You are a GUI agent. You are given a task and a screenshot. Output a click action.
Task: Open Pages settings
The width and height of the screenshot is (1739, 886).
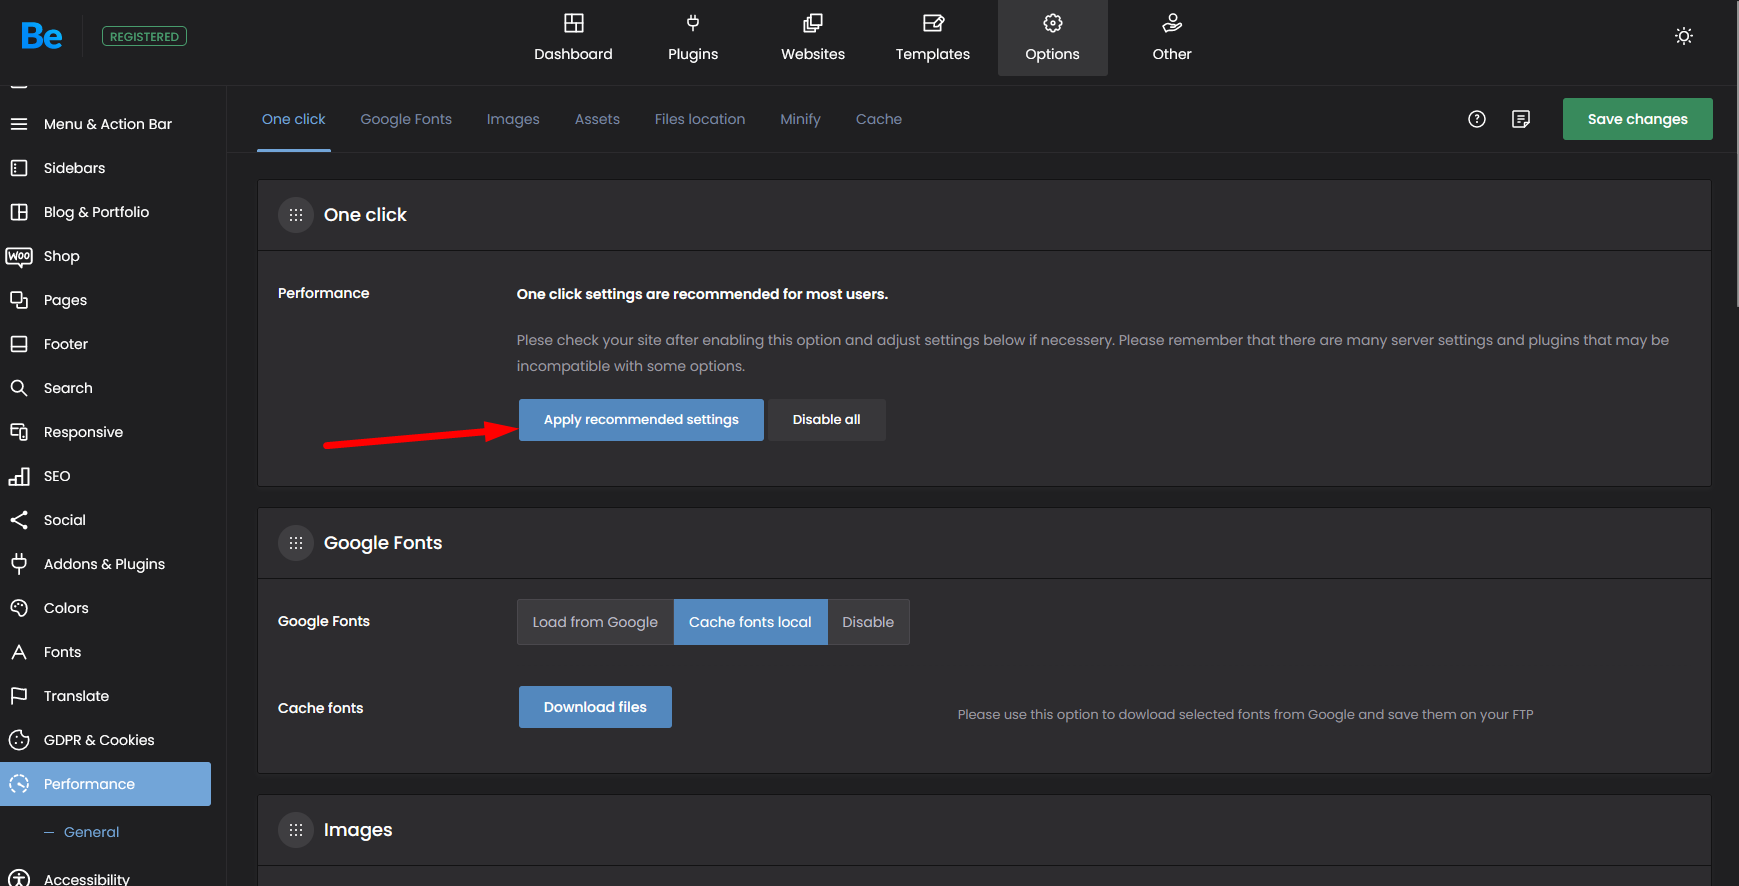(x=106, y=300)
